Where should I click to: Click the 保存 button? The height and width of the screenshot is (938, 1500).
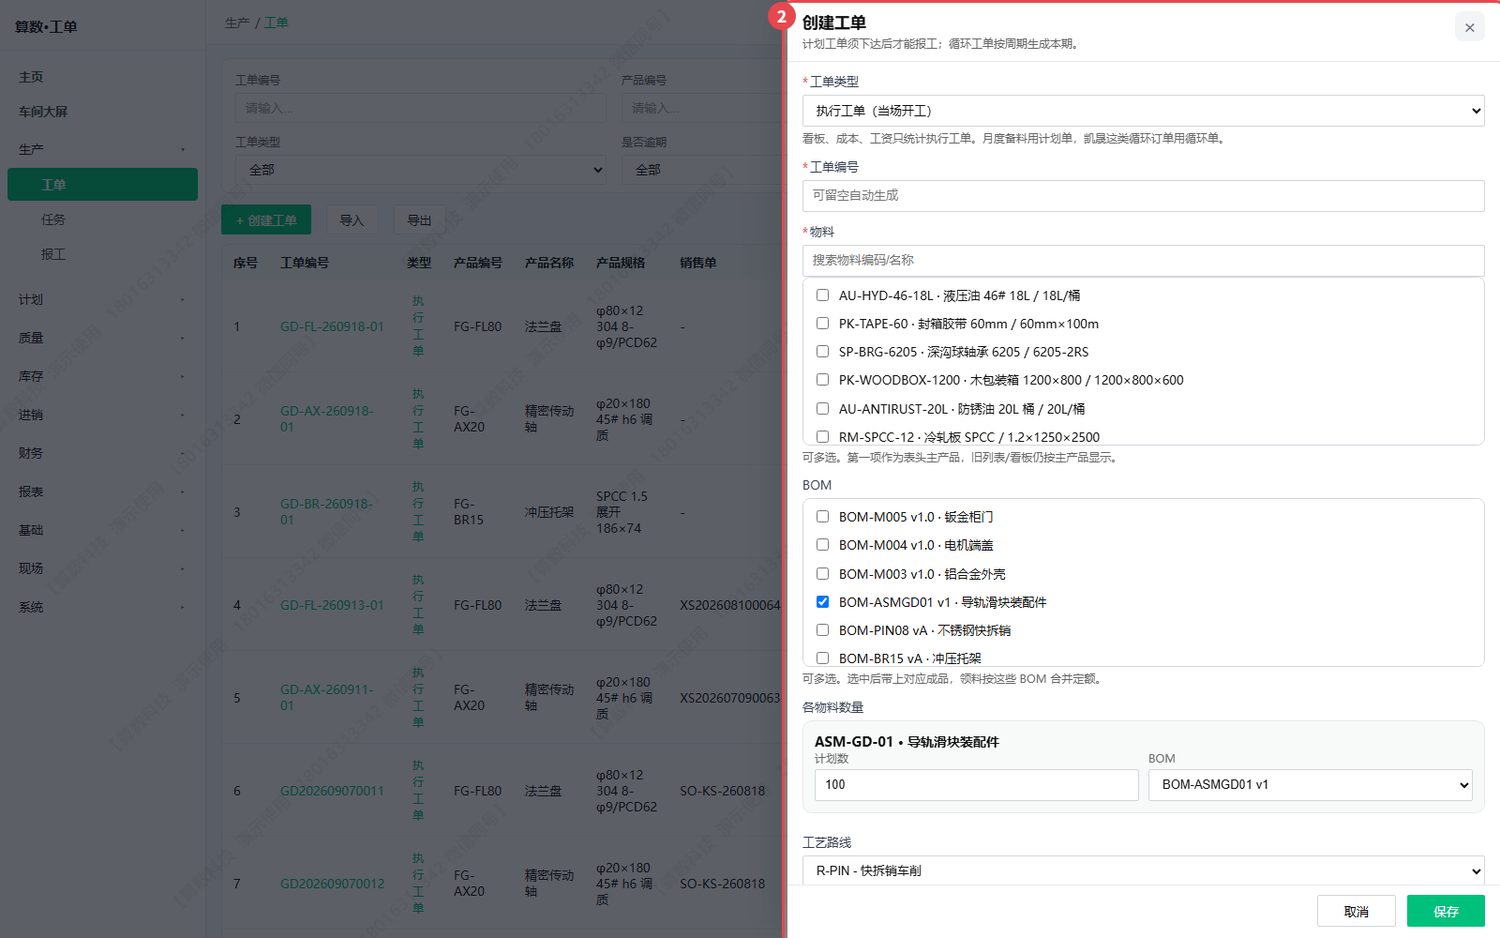[1445, 911]
